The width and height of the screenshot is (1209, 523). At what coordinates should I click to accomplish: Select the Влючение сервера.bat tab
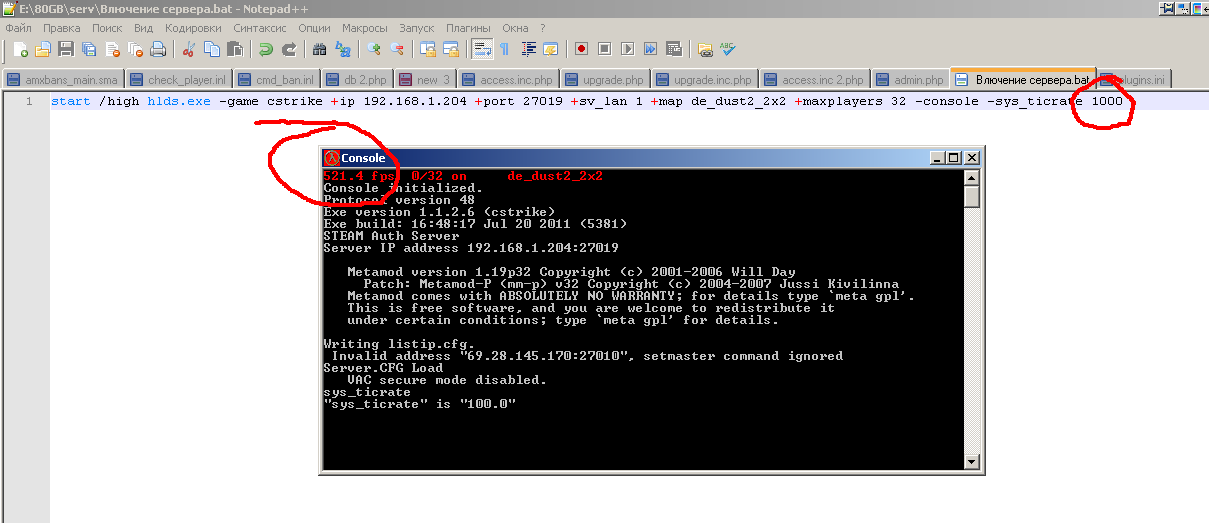coord(1024,78)
